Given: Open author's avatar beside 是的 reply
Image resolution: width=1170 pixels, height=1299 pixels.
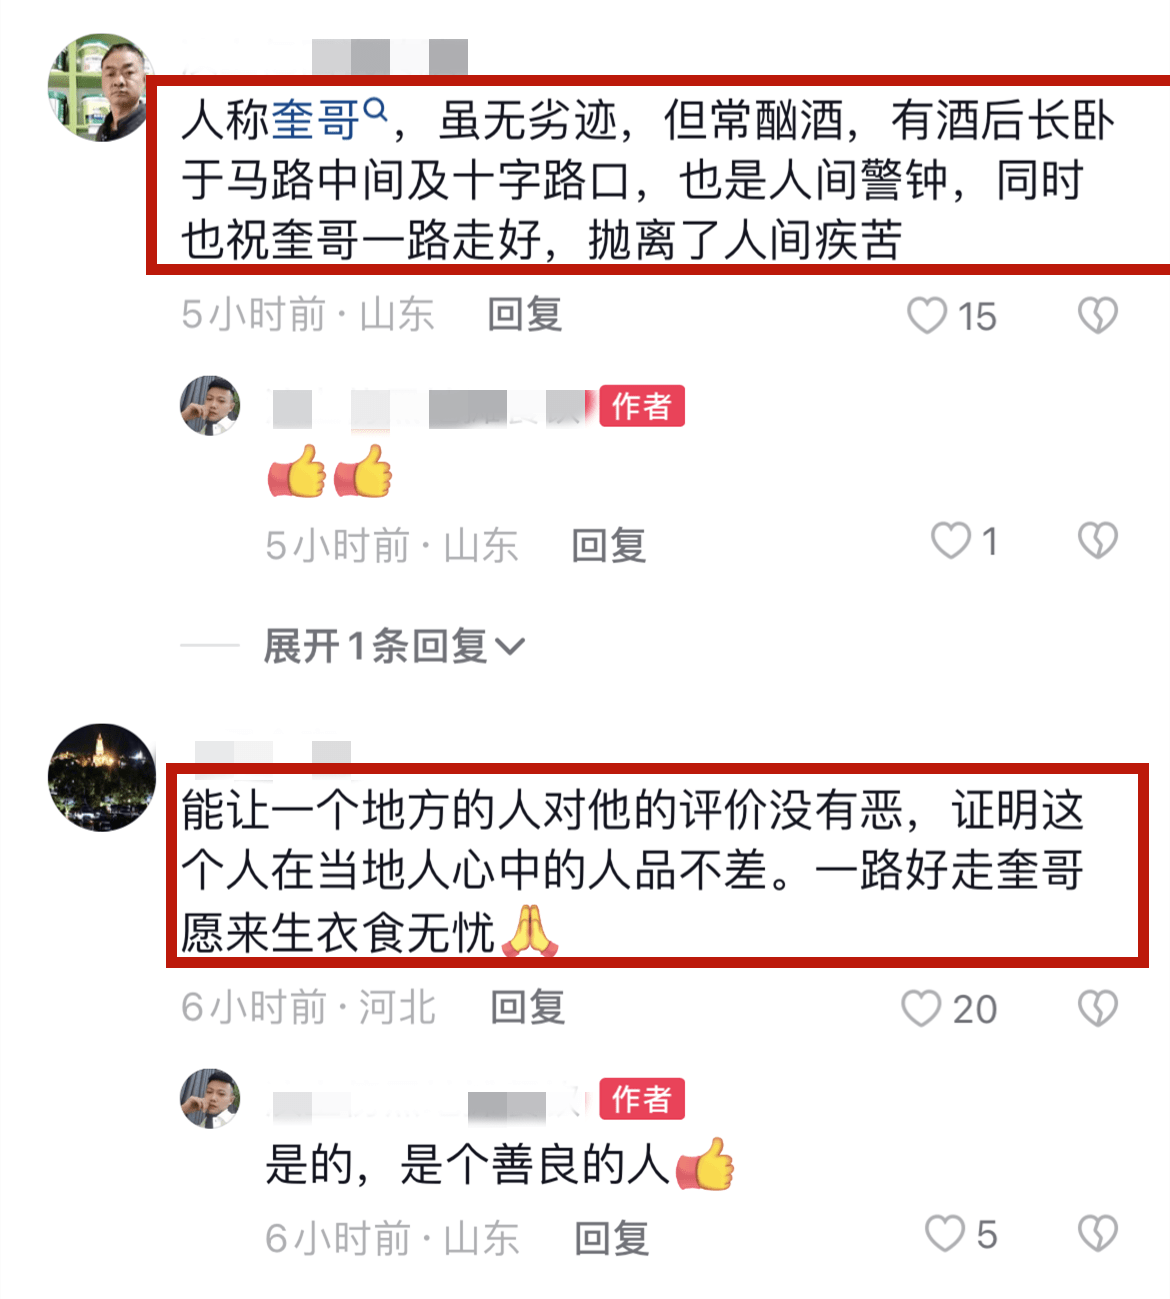Looking at the screenshot, I should (x=210, y=1098).
